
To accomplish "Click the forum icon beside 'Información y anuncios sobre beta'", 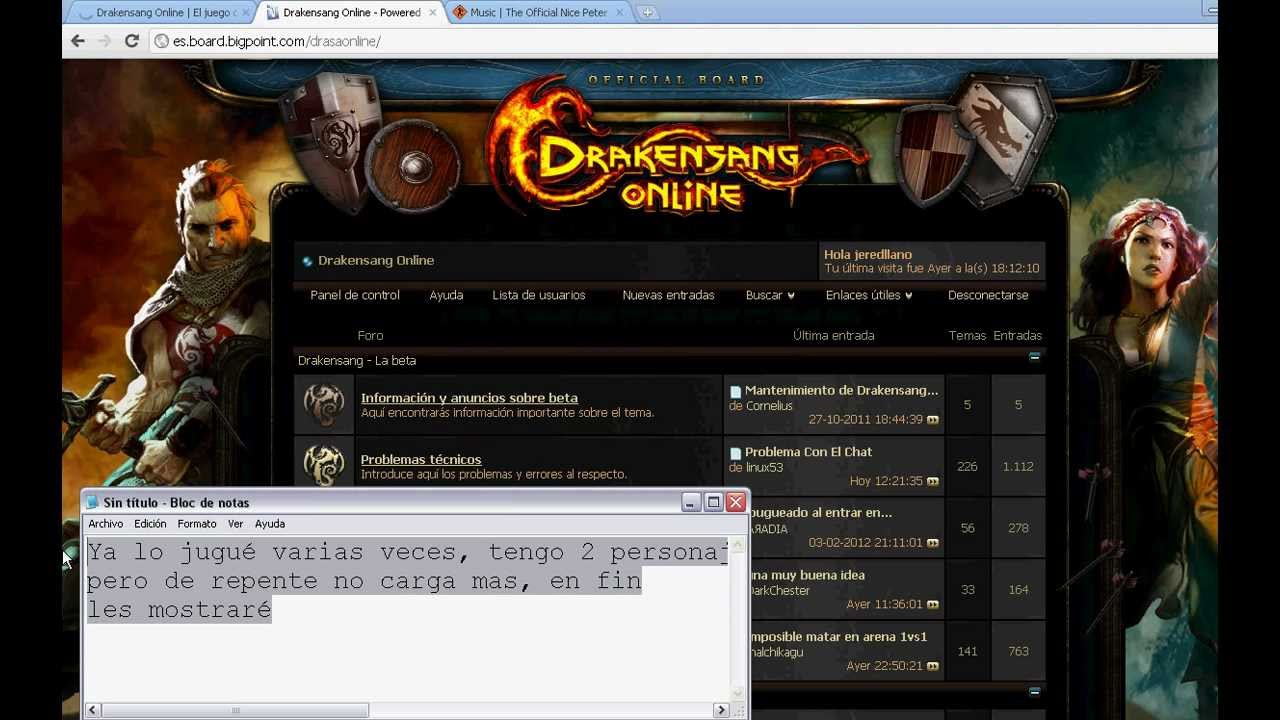I will (x=324, y=405).
